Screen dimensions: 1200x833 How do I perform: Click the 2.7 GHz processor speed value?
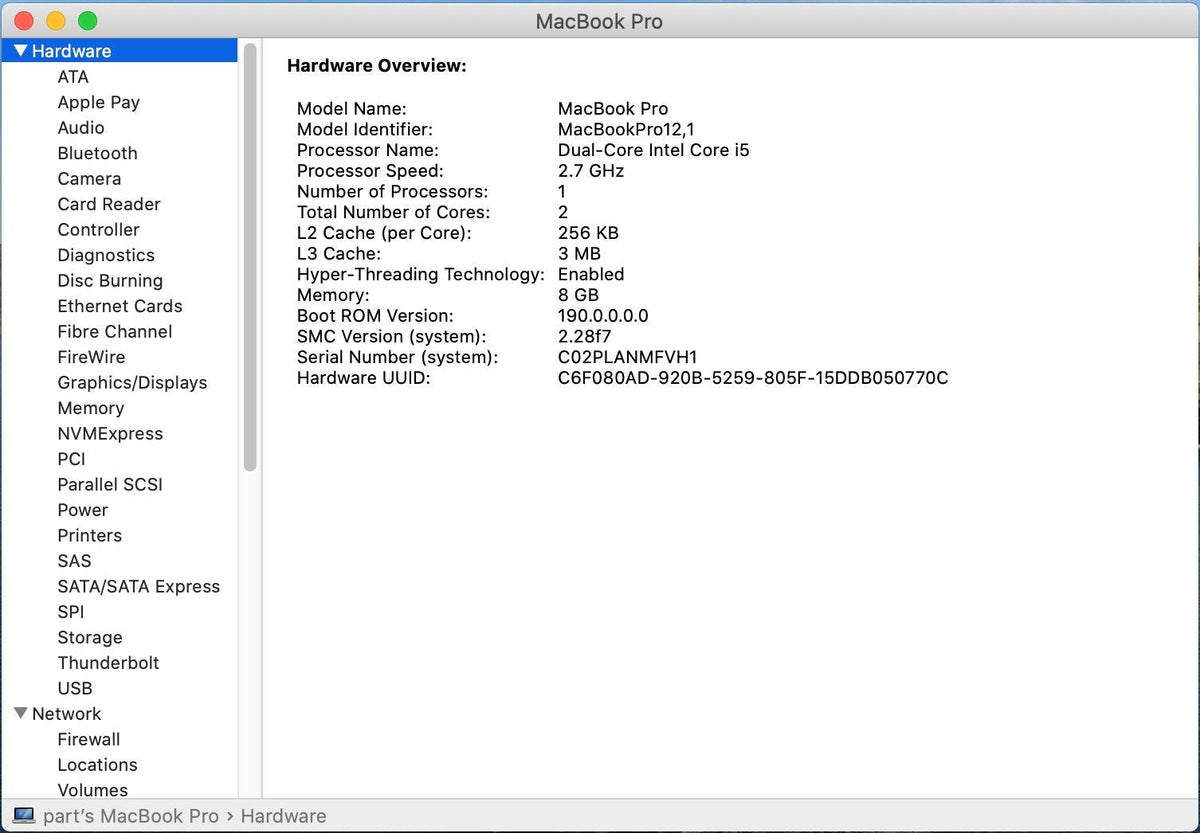[591, 171]
